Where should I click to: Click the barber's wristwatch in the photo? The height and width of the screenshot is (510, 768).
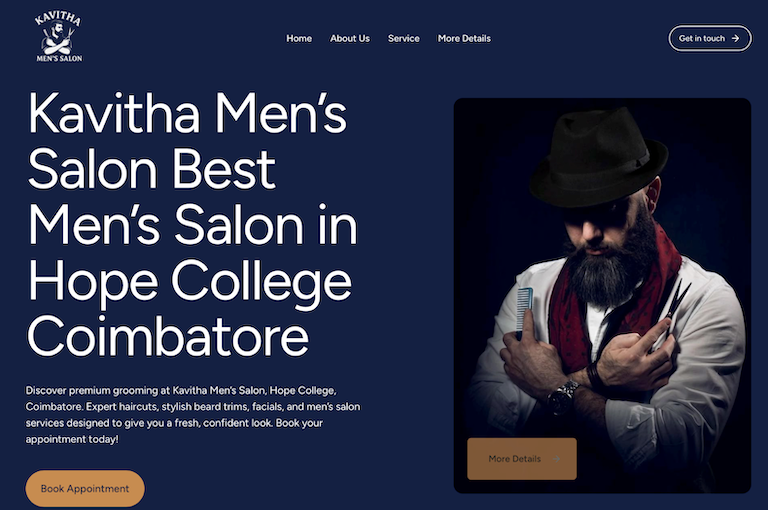tap(561, 396)
